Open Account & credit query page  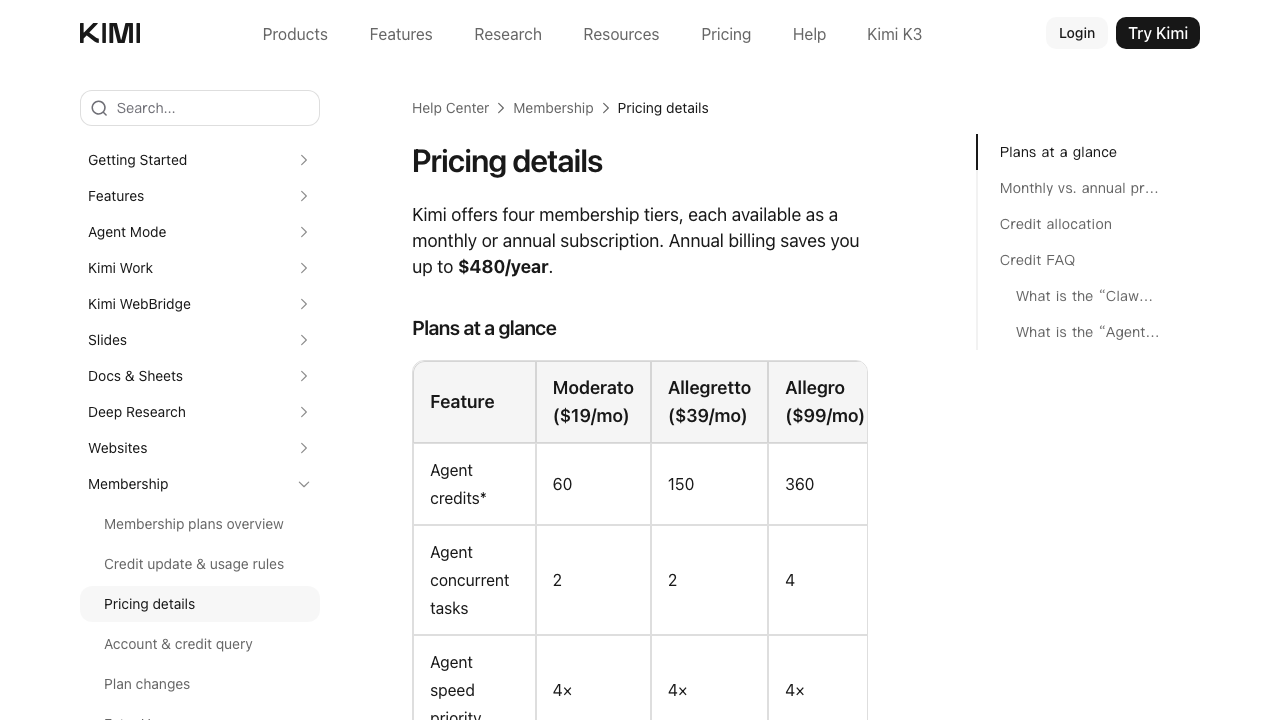pos(178,644)
